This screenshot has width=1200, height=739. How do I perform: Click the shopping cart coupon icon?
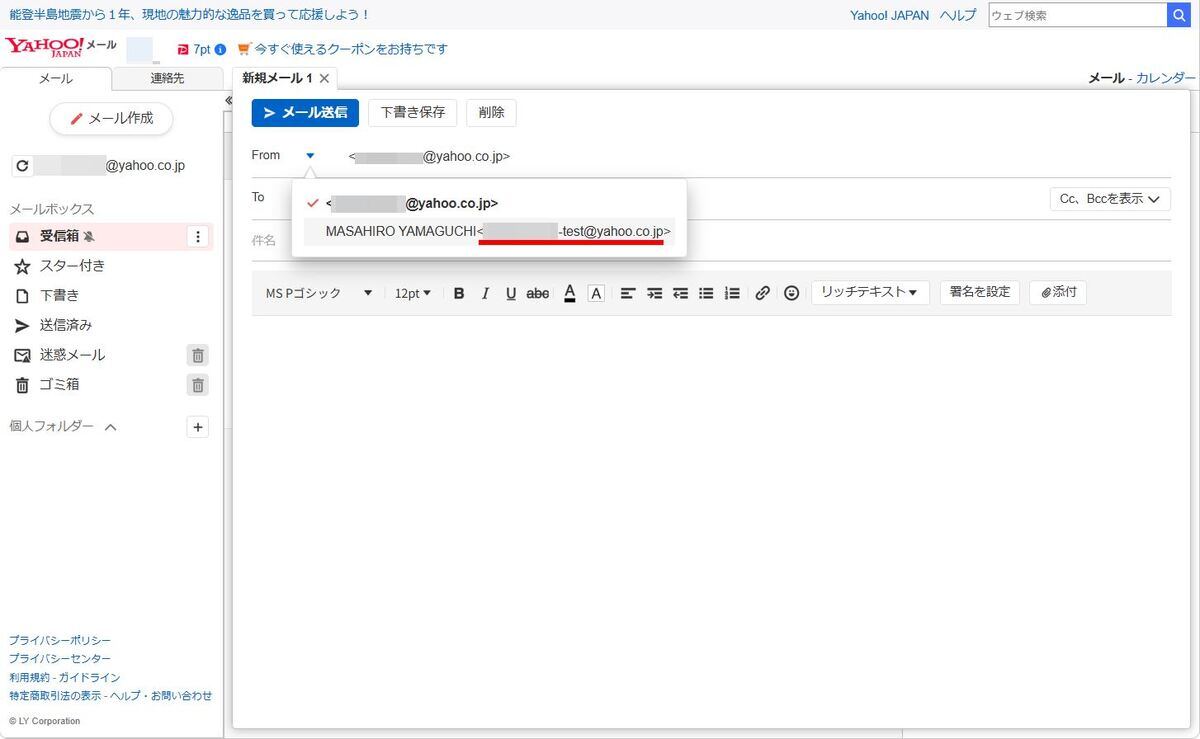243,48
